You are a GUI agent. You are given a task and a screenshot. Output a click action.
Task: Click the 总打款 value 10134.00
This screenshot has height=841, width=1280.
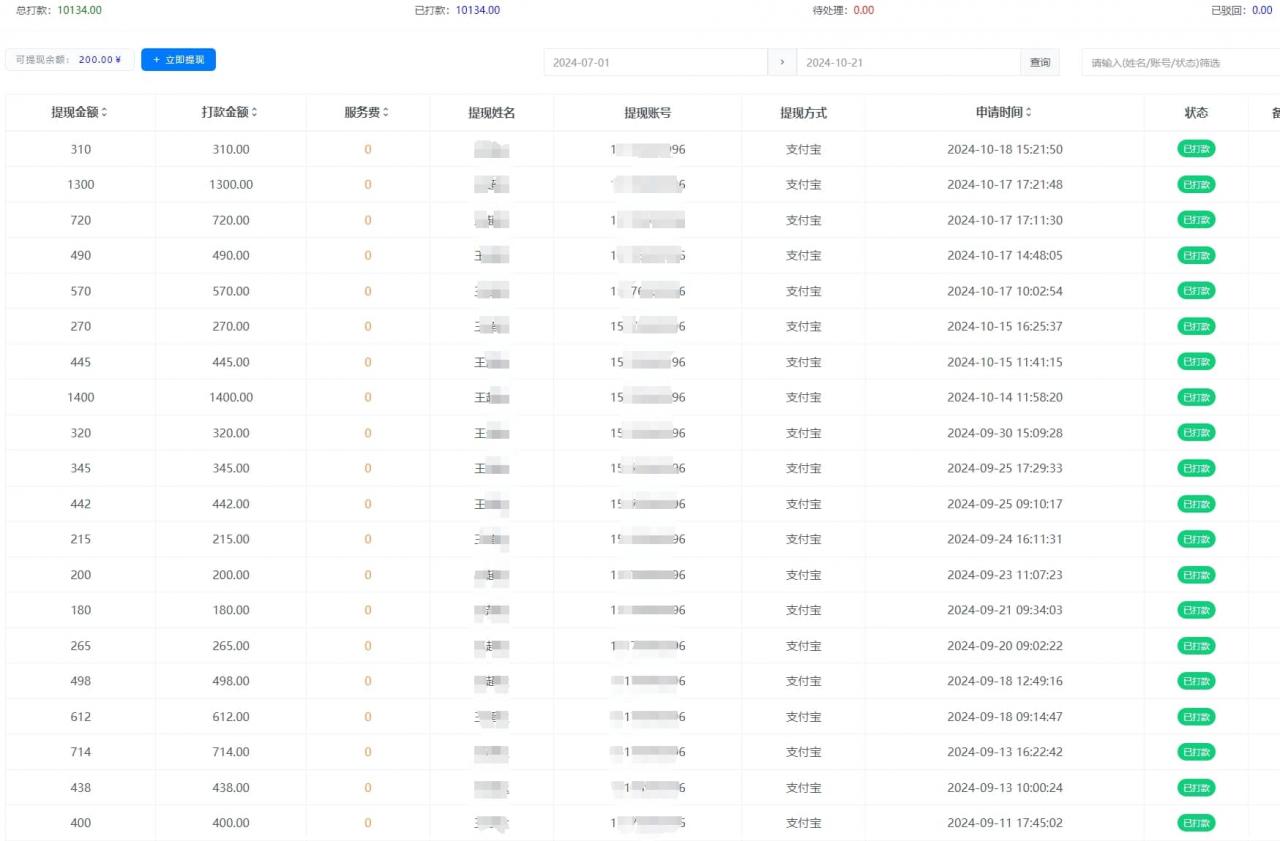(x=79, y=10)
